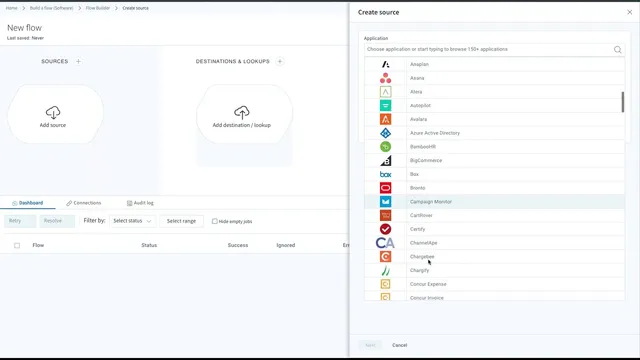Image resolution: width=640 pixels, height=360 pixels.
Task: Open Build a flow (Software) breadcrumb link
Action: tap(51, 8)
